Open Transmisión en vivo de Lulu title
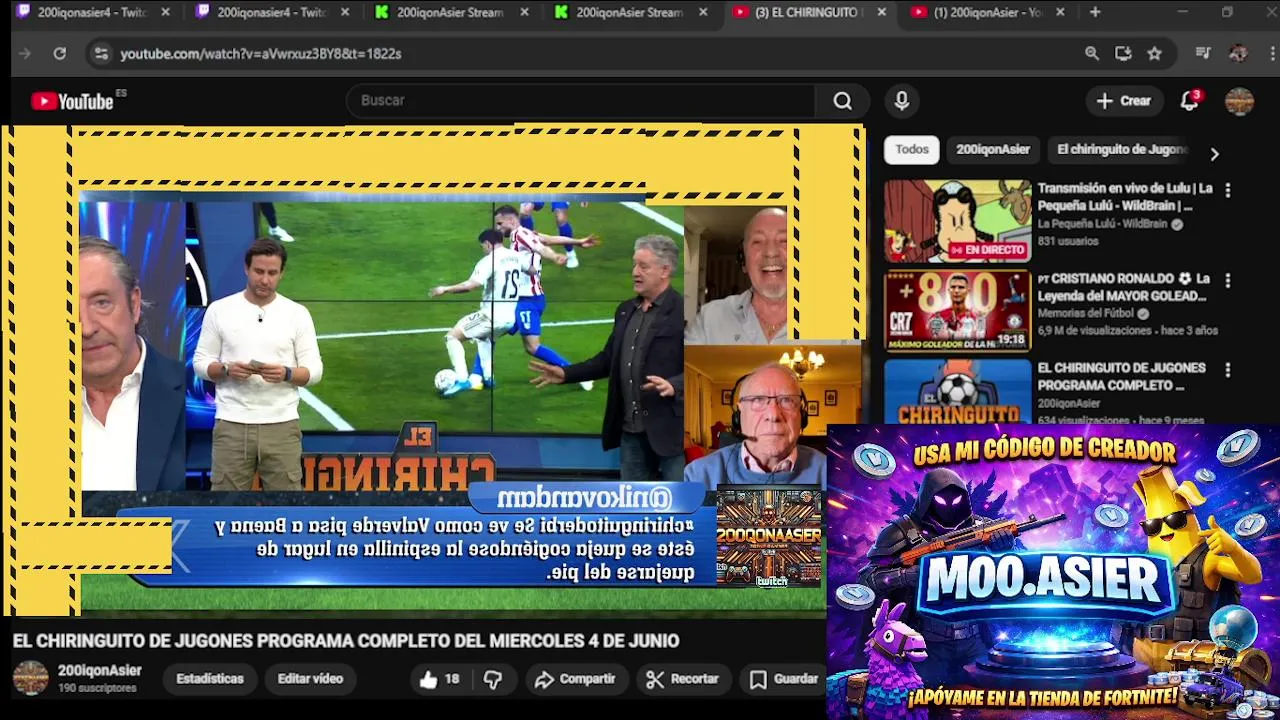Viewport: 1280px width, 720px height. 1125,197
